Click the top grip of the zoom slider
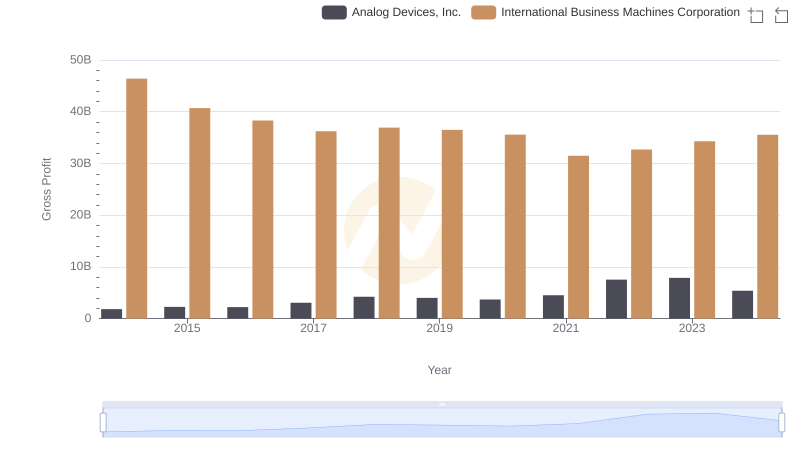Image resolution: width=800 pixels, height=461 pixels. point(442,404)
